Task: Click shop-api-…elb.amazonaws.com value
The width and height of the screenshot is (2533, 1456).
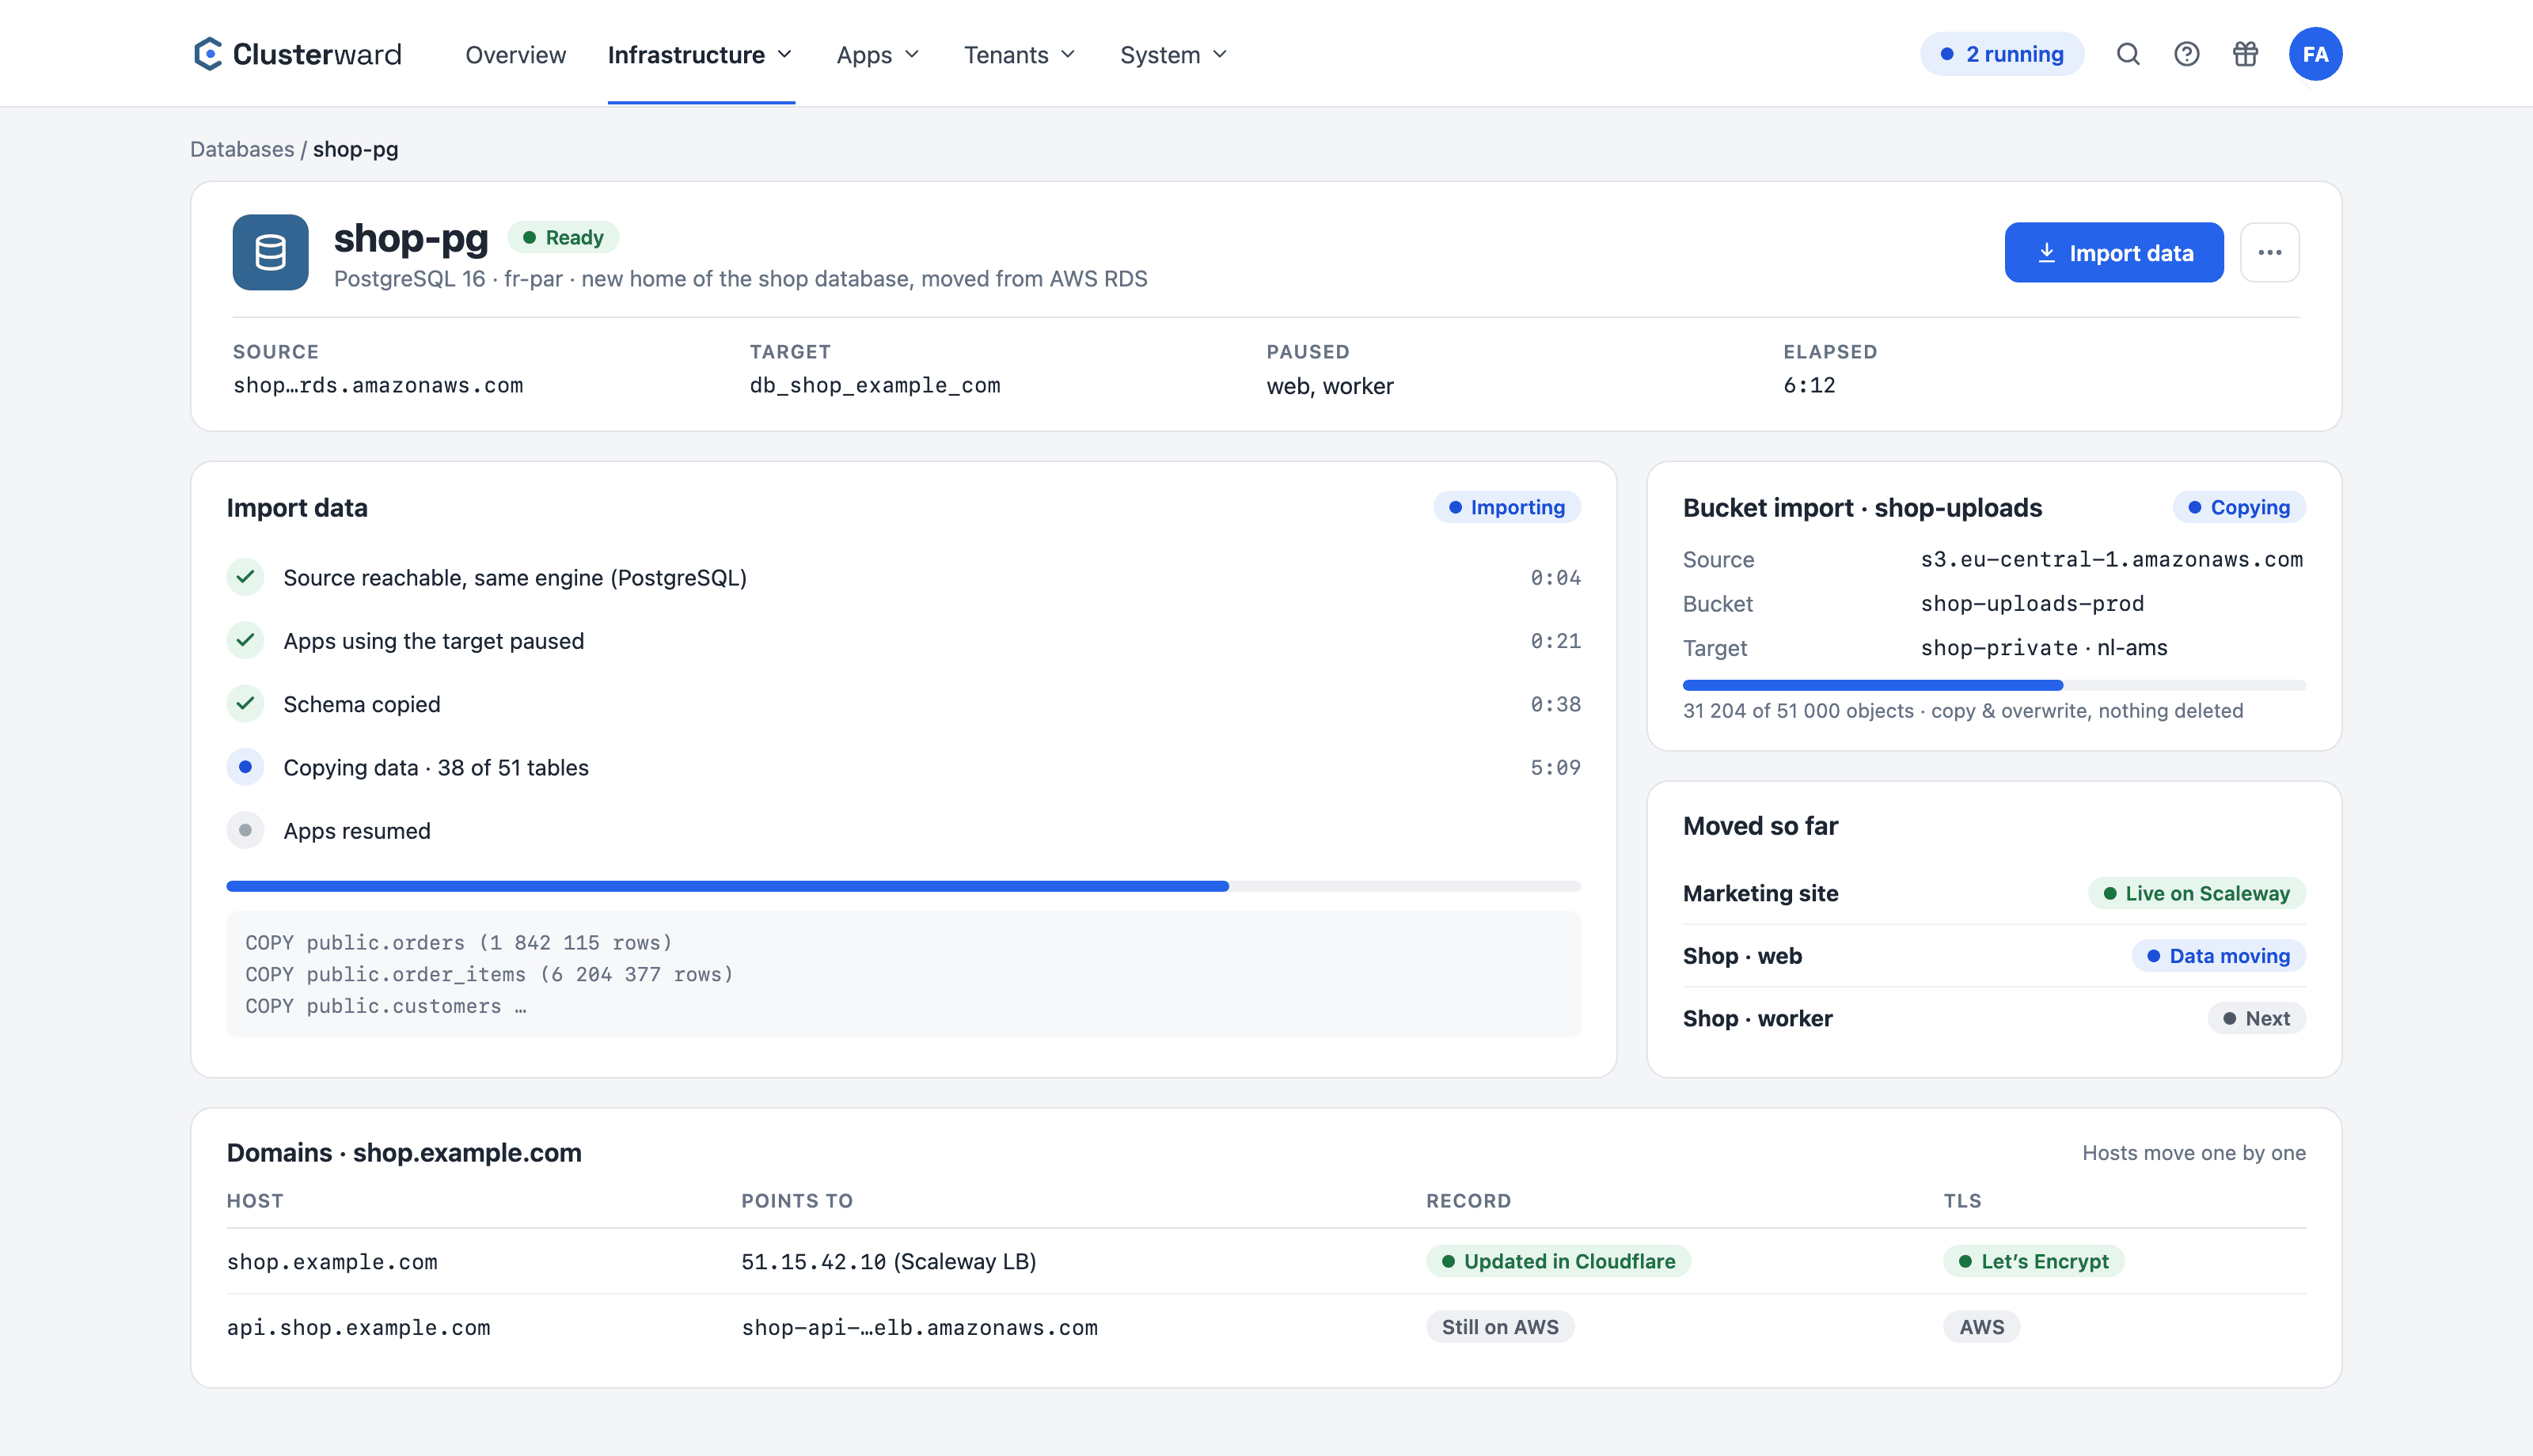Action: tap(919, 1327)
